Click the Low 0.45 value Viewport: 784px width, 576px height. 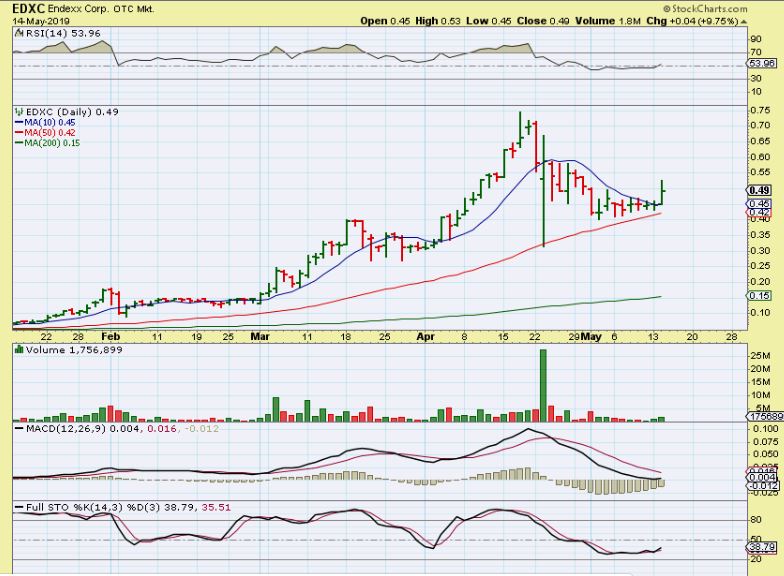[x=488, y=21]
